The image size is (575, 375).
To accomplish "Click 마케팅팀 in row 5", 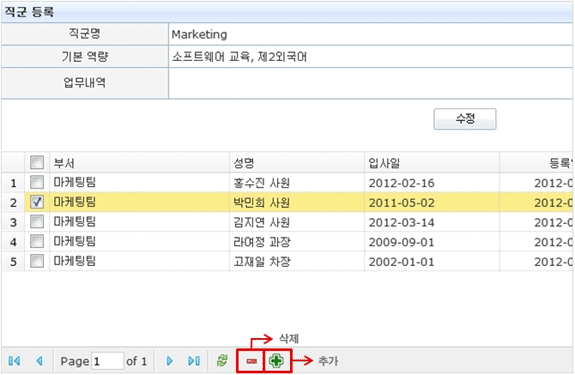I will 74,261.
